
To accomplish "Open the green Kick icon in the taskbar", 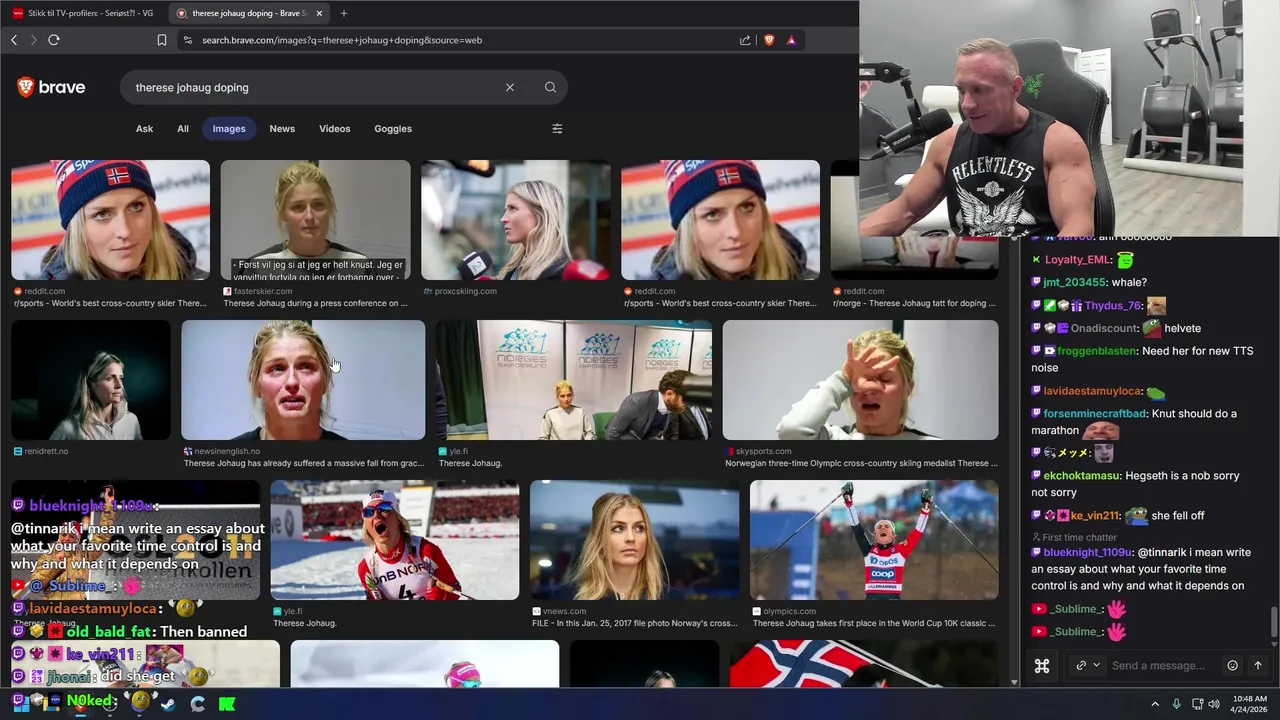I will pos(227,704).
